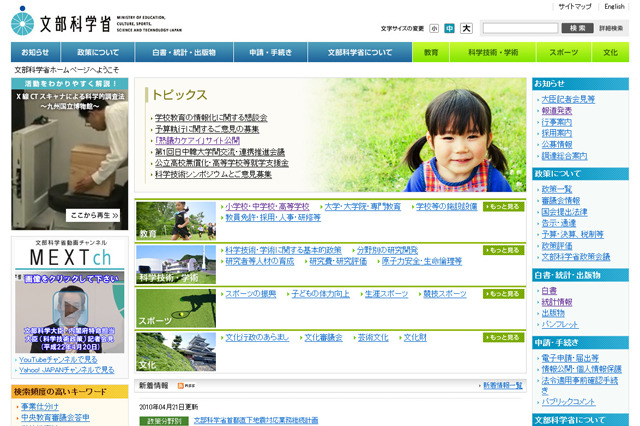The image size is (640, 426).
Task: Switch to the English site
Action: tap(614, 7)
